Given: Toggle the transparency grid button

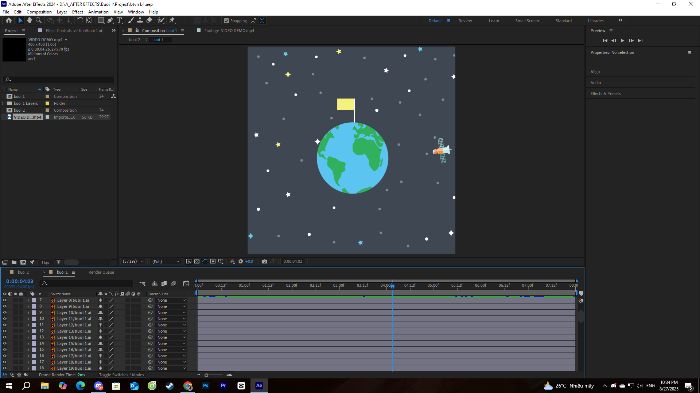Looking at the screenshot, I should [x=197, y=262].
